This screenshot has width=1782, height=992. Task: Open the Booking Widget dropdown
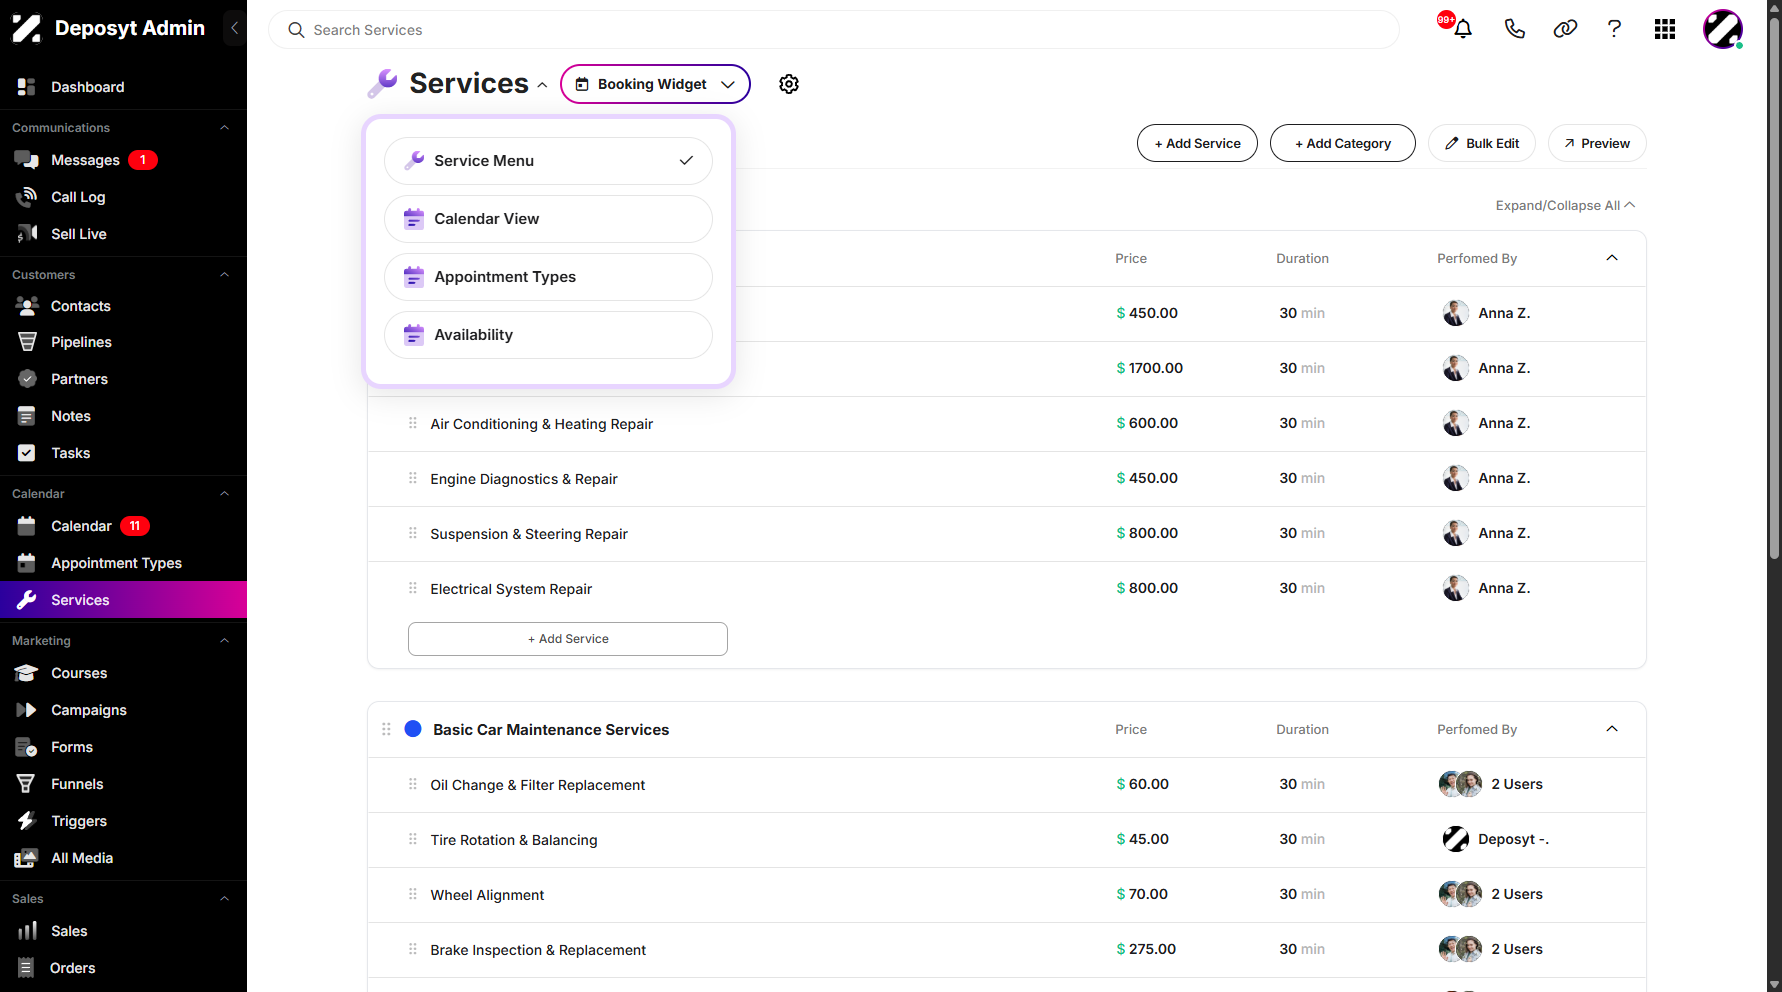[x=655, y=84]
